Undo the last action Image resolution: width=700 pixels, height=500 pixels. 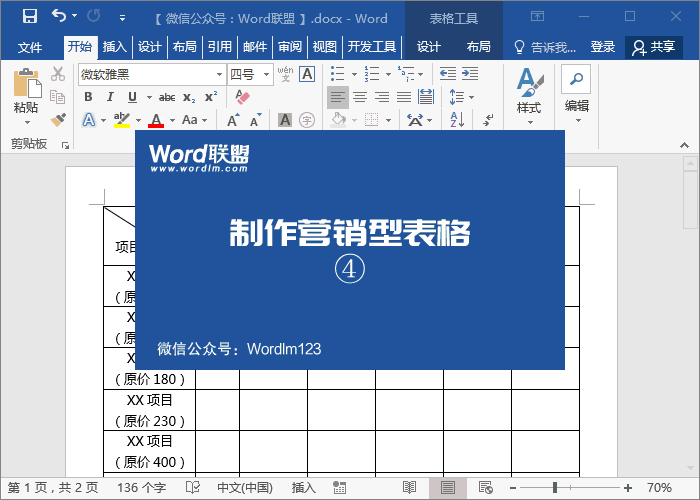point(59,16)
